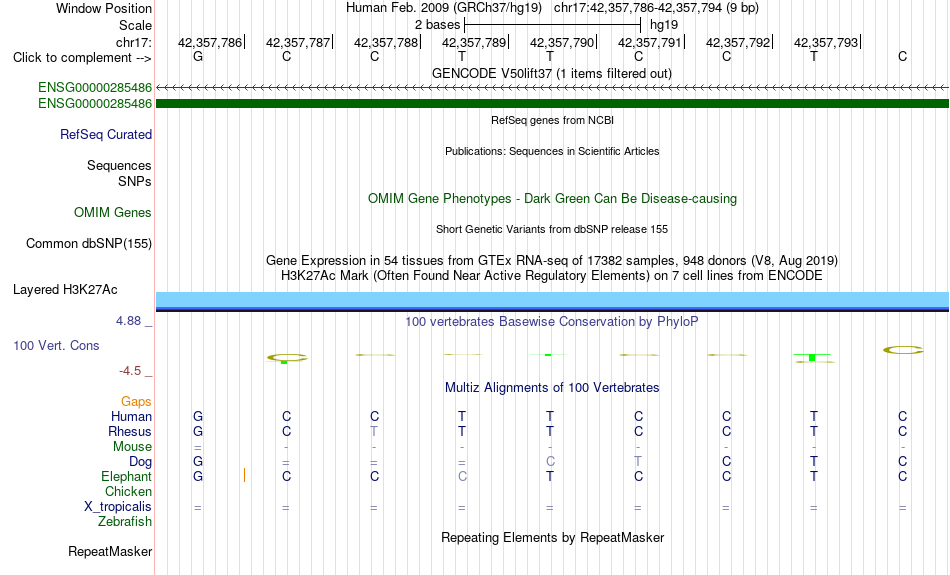Select the SNPs track label
The width and height of the screenshot is (950, 575).
(x=135, y=181)
